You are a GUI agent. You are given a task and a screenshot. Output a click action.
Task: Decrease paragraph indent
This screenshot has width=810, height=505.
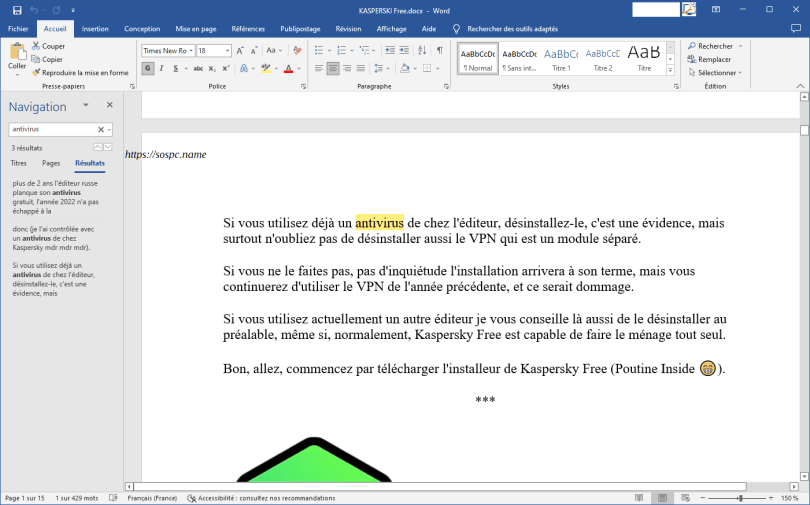pos(390,50)
